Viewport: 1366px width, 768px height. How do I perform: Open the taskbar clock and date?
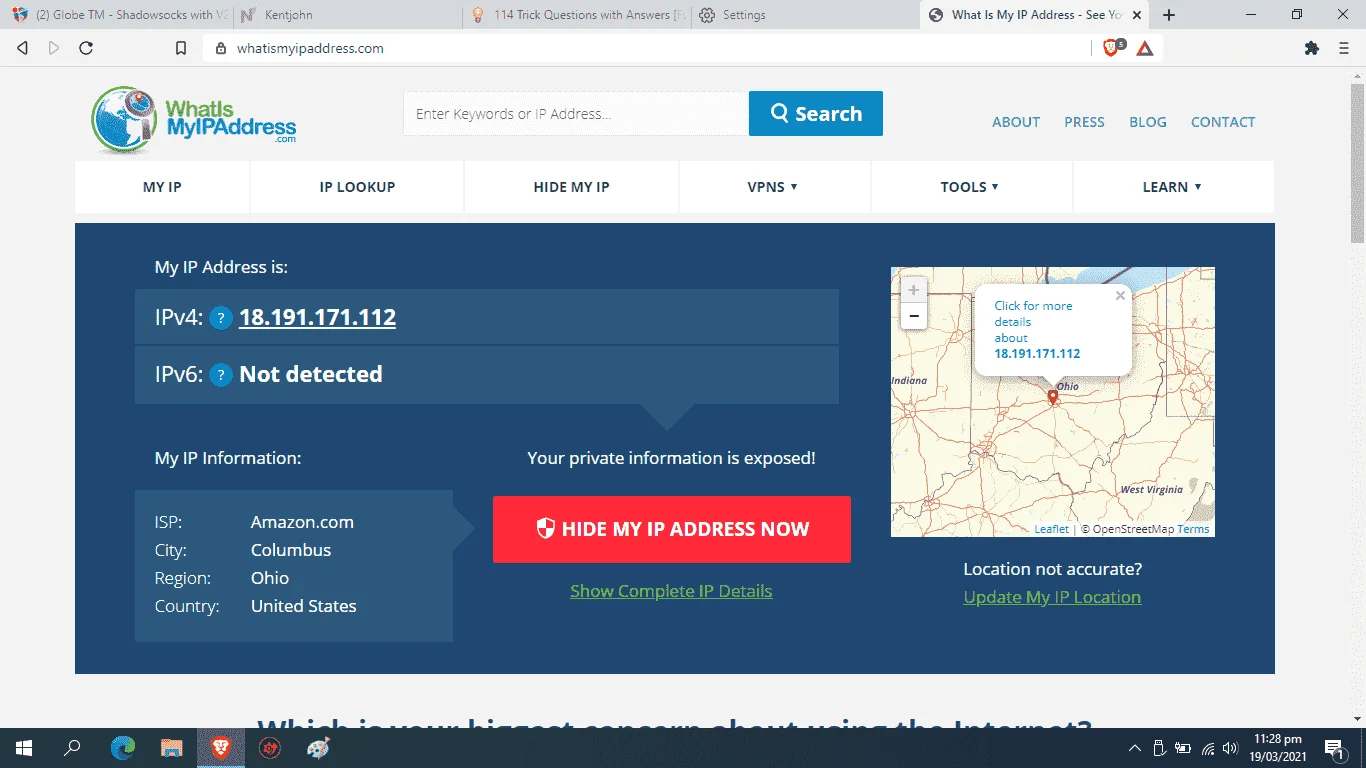pyautogui.click(x=1280, y=748)
